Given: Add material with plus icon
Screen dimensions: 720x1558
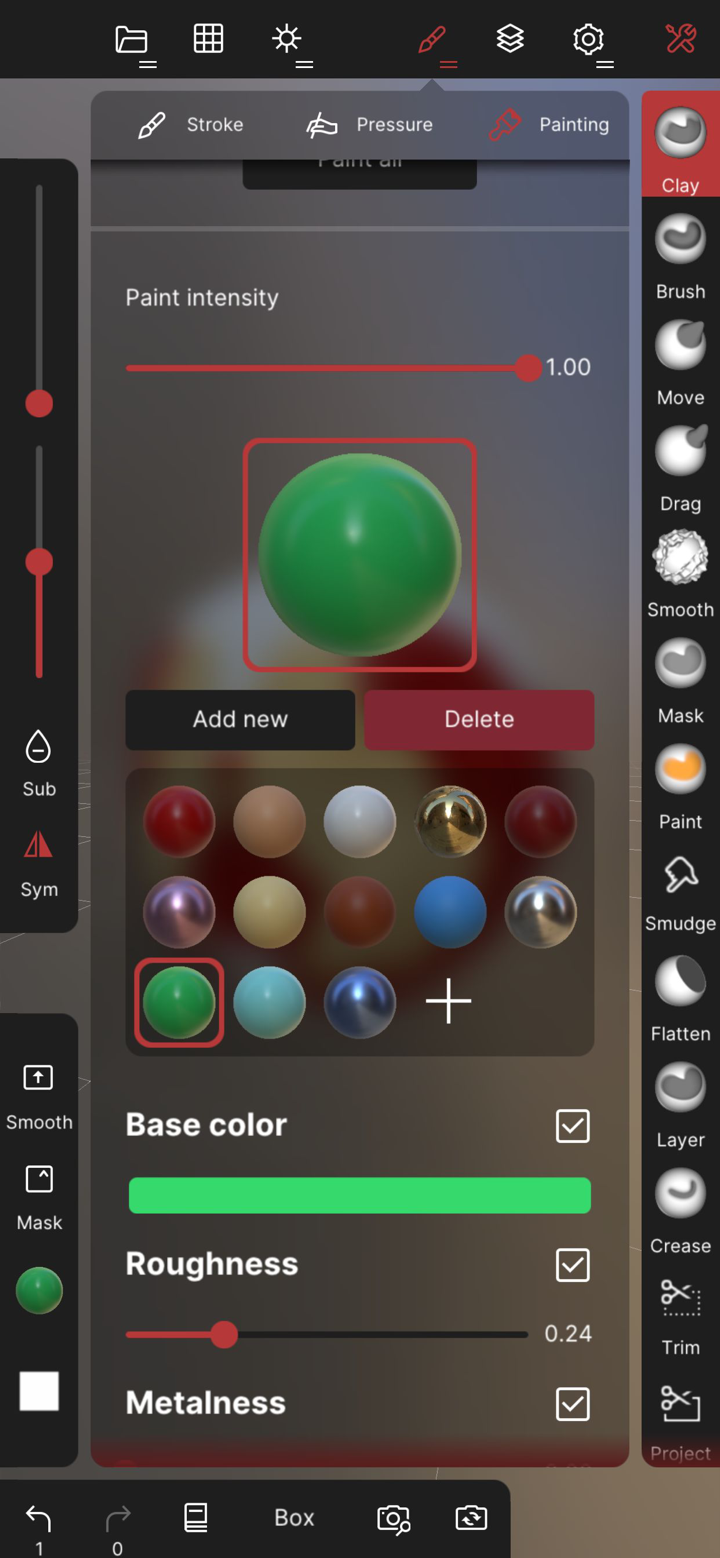Looking at the screenshot, I should tap(448, 1001).
